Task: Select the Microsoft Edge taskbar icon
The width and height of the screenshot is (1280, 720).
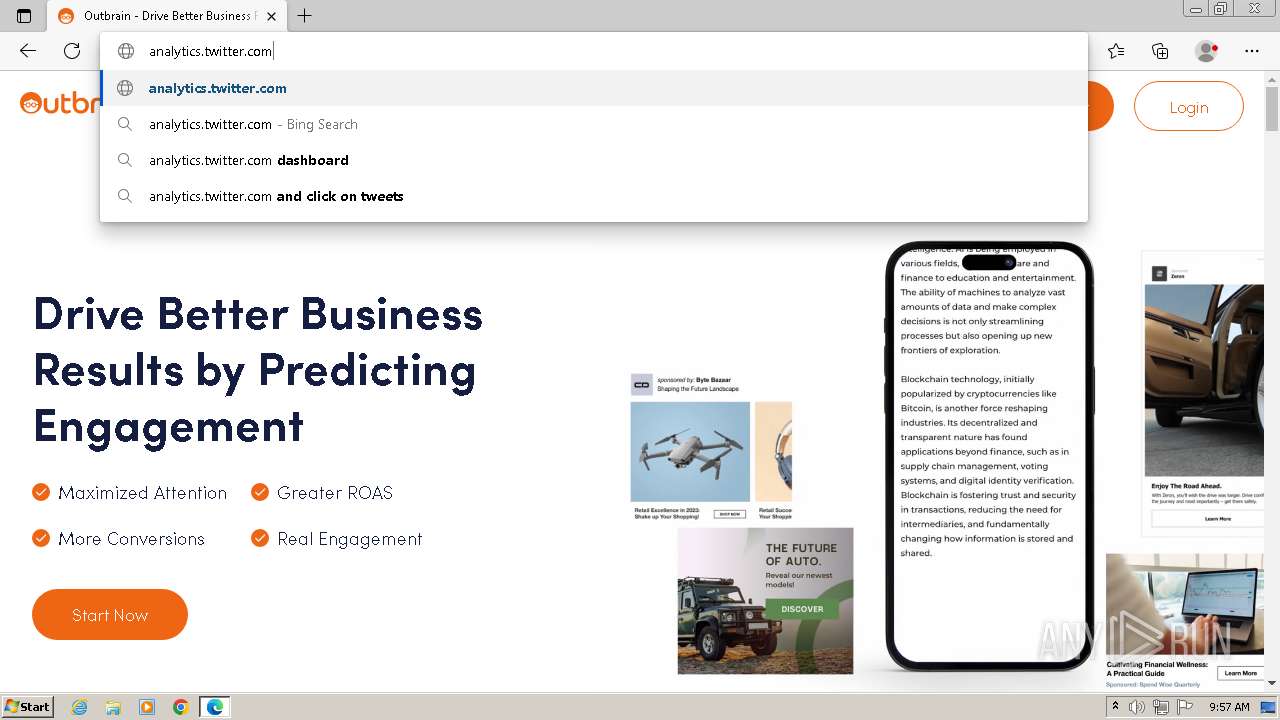Action: pyautogui.click(x=215, y=707)
